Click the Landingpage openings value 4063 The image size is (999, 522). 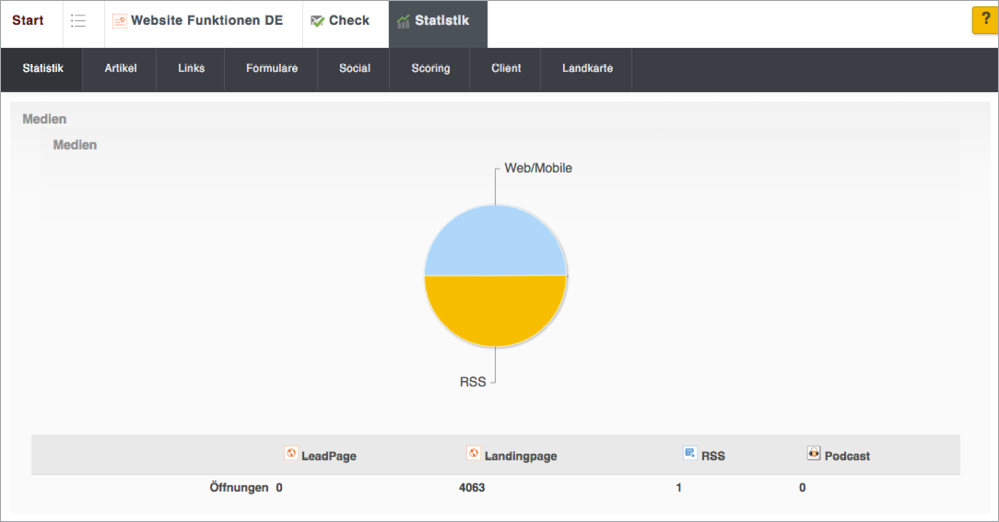point(471,488)
